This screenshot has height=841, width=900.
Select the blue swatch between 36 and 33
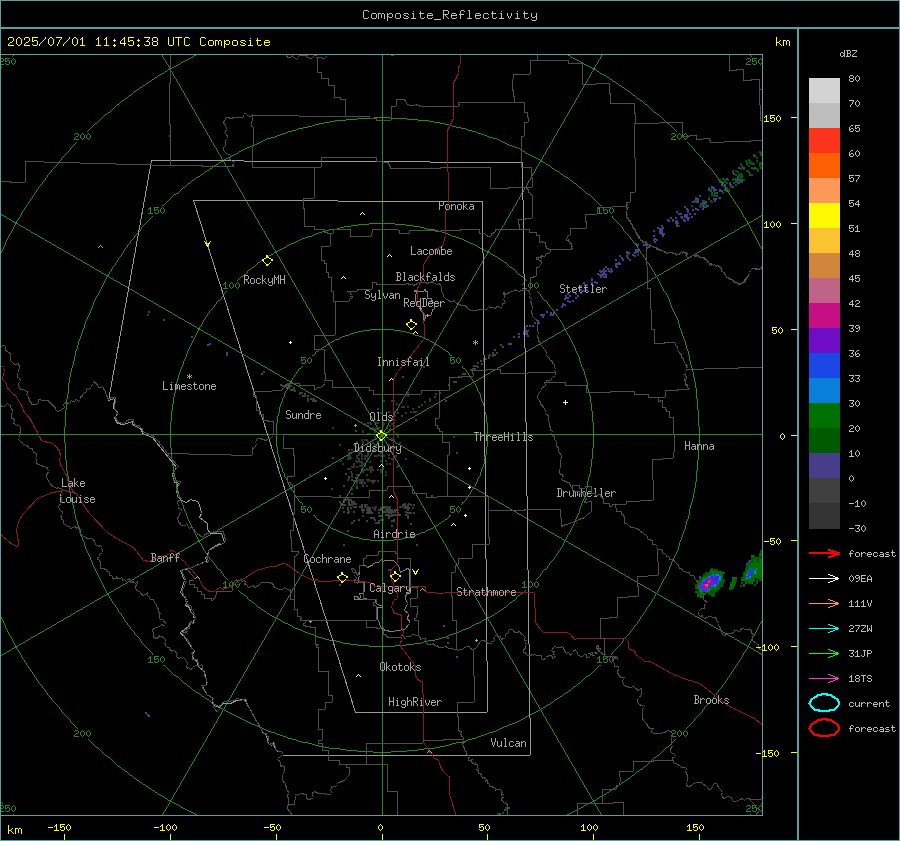[824, 366]
